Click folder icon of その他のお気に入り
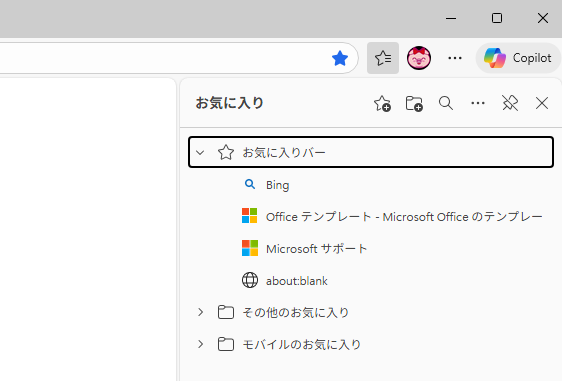 [x=226, y=312]
